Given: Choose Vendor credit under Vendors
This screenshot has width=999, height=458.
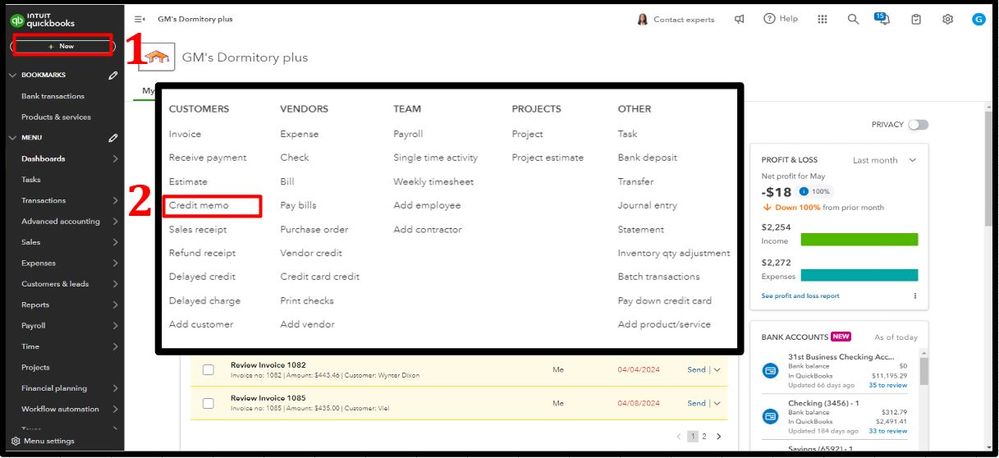Looking at the screenshot, I should click(311, 253).
